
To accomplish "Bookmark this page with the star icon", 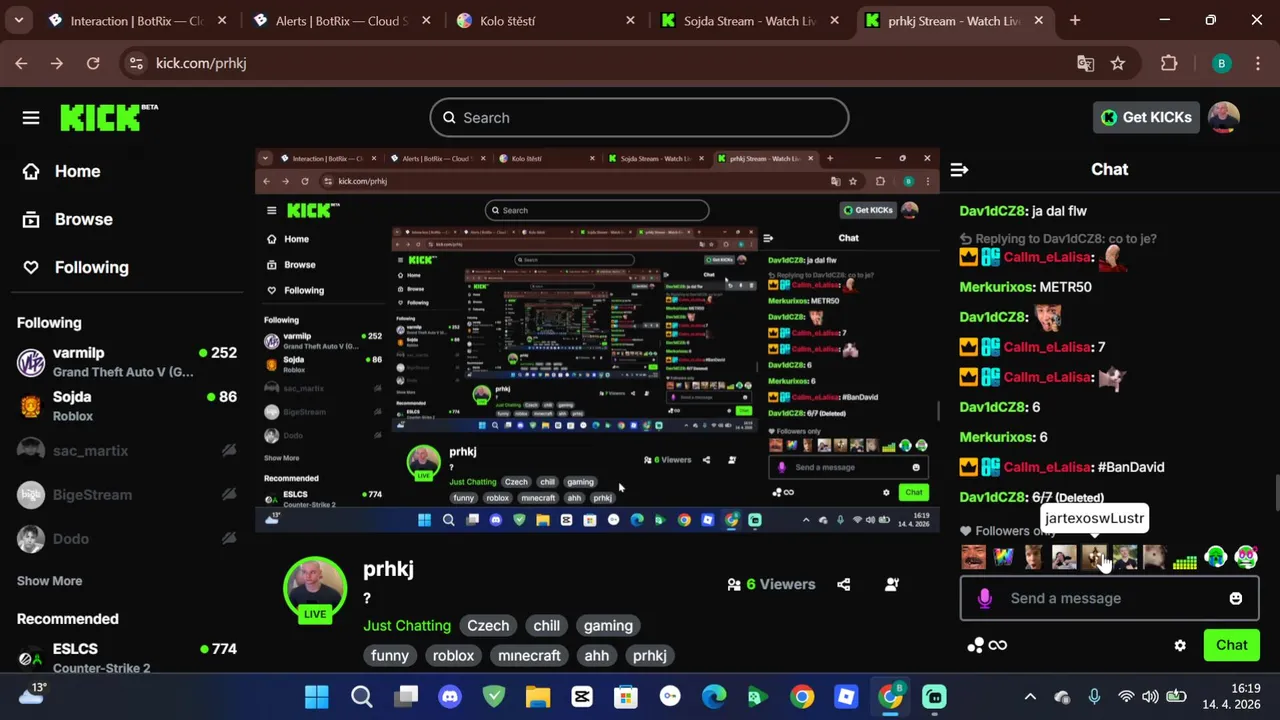I will pos(1118,63).
